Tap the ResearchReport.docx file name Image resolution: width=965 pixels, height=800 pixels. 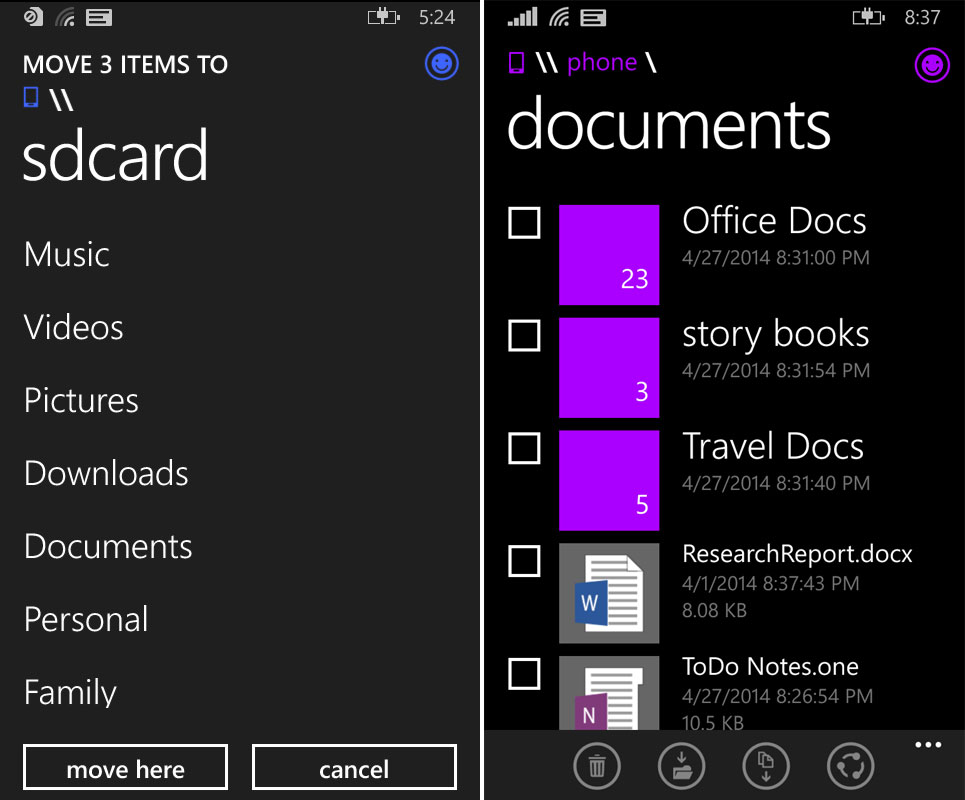(797, 554)
